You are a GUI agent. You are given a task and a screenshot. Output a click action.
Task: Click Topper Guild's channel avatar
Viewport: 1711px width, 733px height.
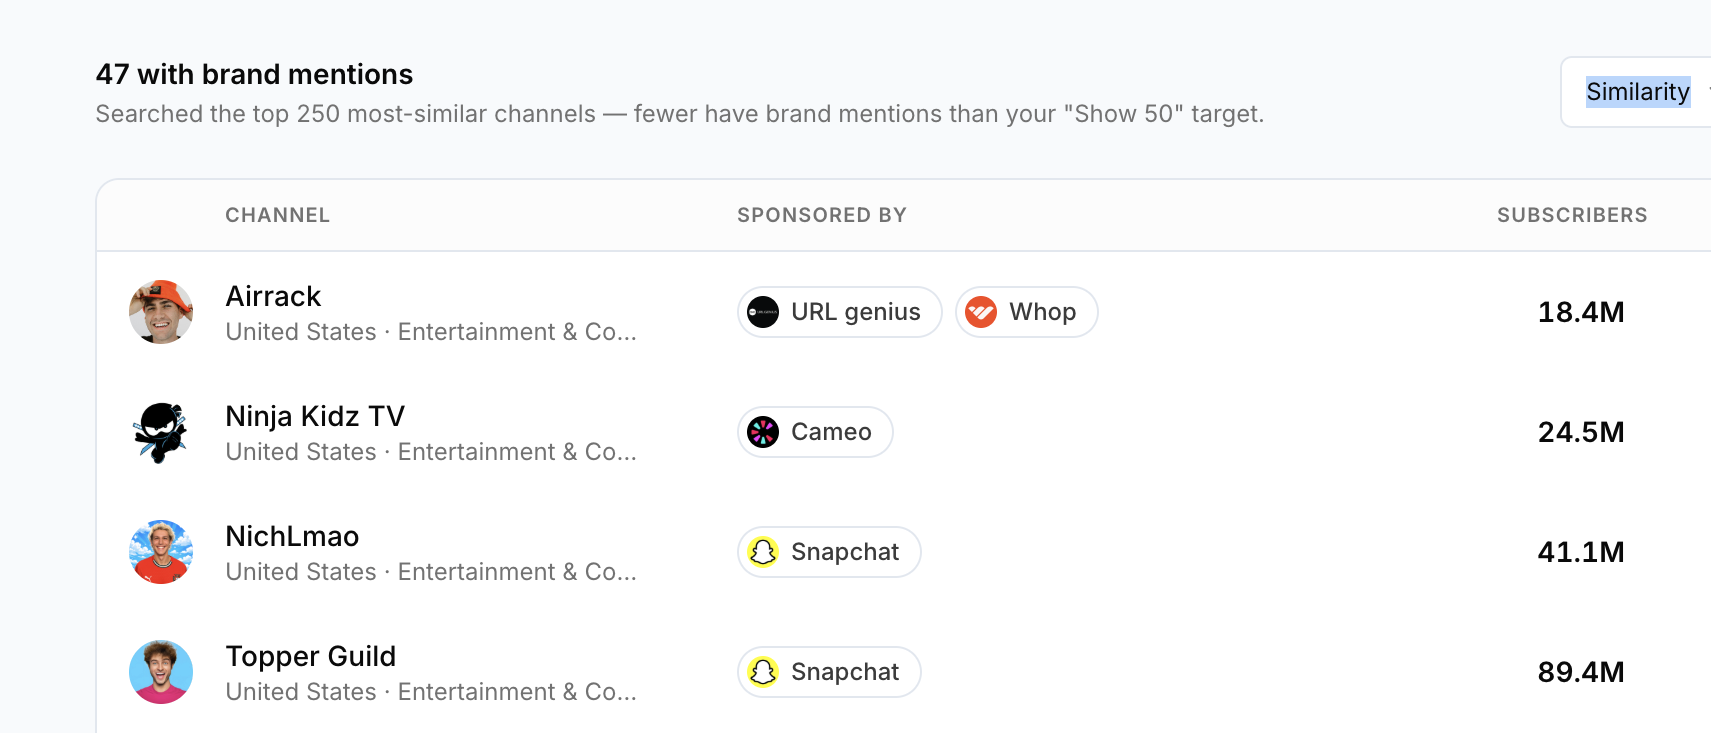click(x=161, y=672)
